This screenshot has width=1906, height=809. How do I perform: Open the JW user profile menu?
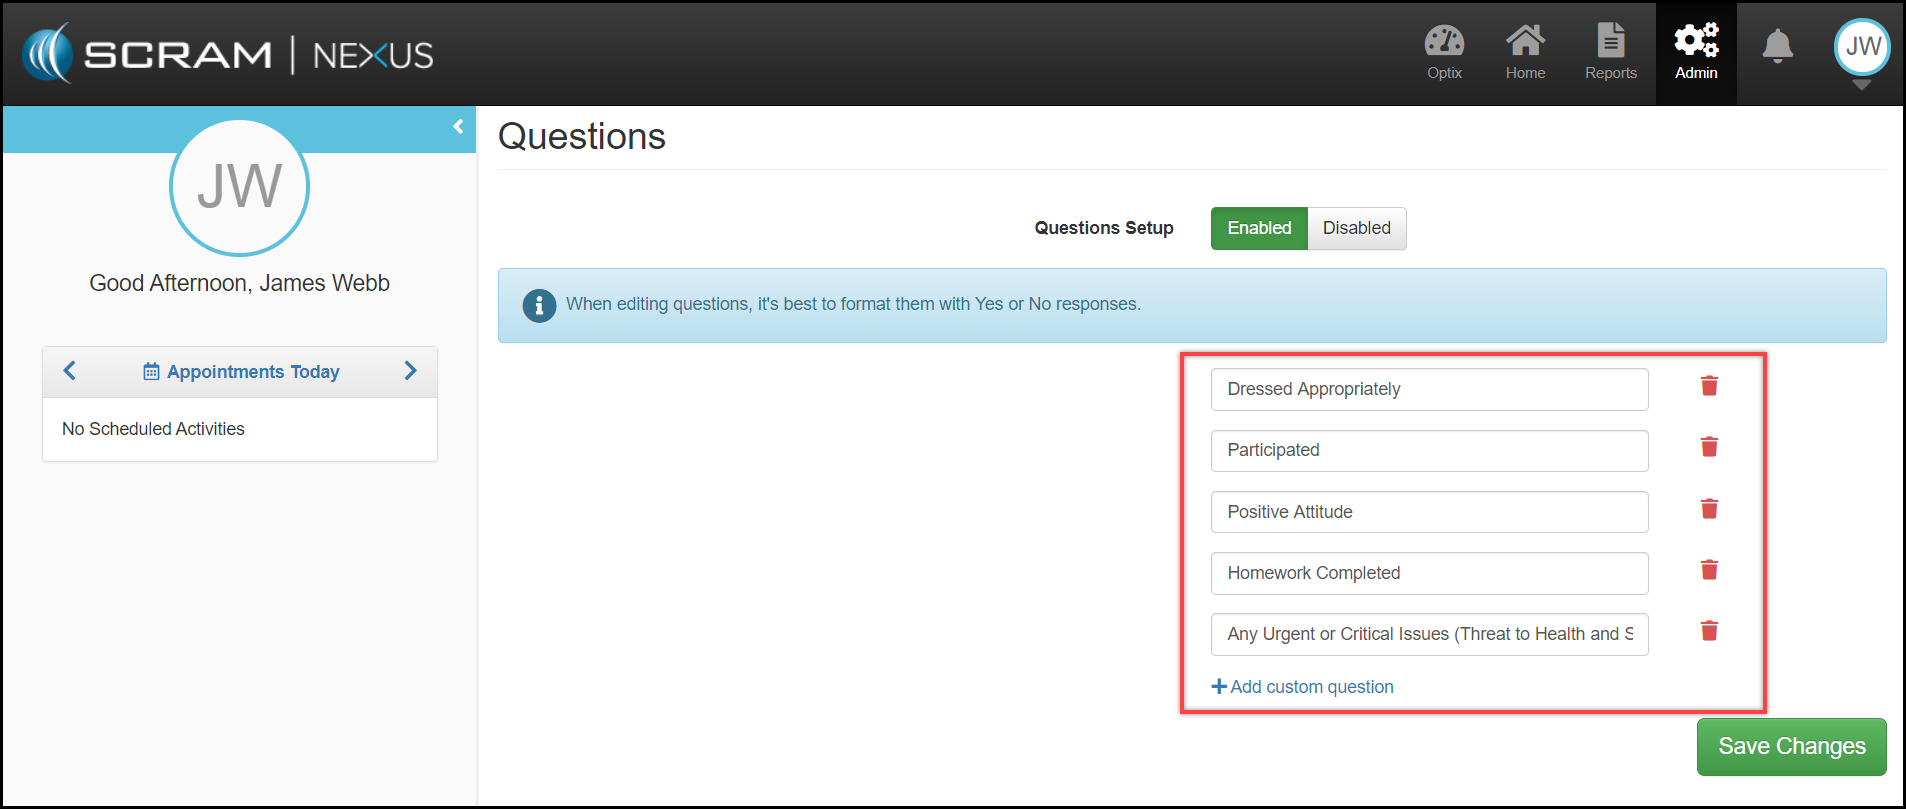point(1861,48)
